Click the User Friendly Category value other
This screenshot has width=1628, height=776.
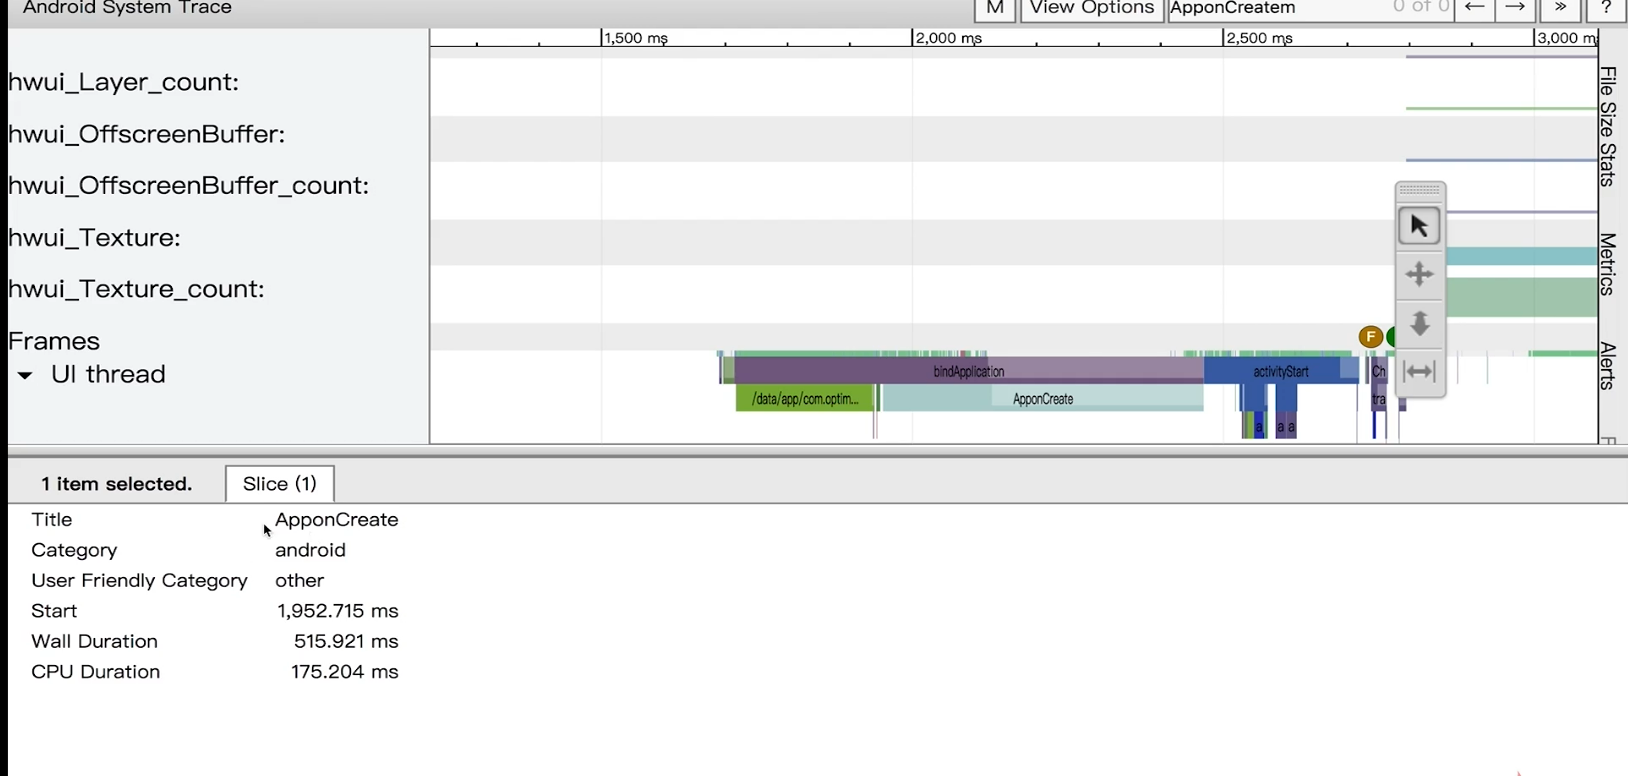[x=300, y=581]
